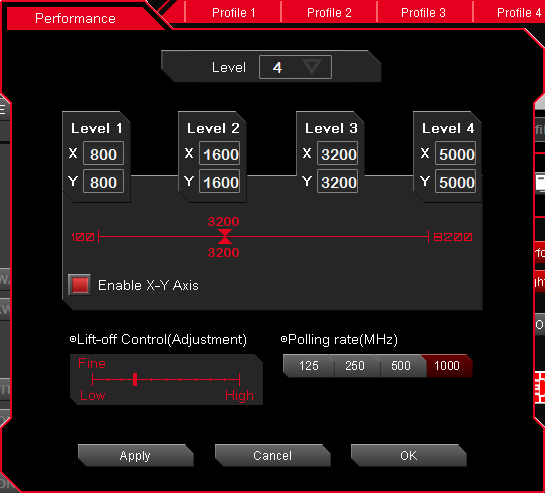Click the DPI slider handle at 3200

[225, 237]
